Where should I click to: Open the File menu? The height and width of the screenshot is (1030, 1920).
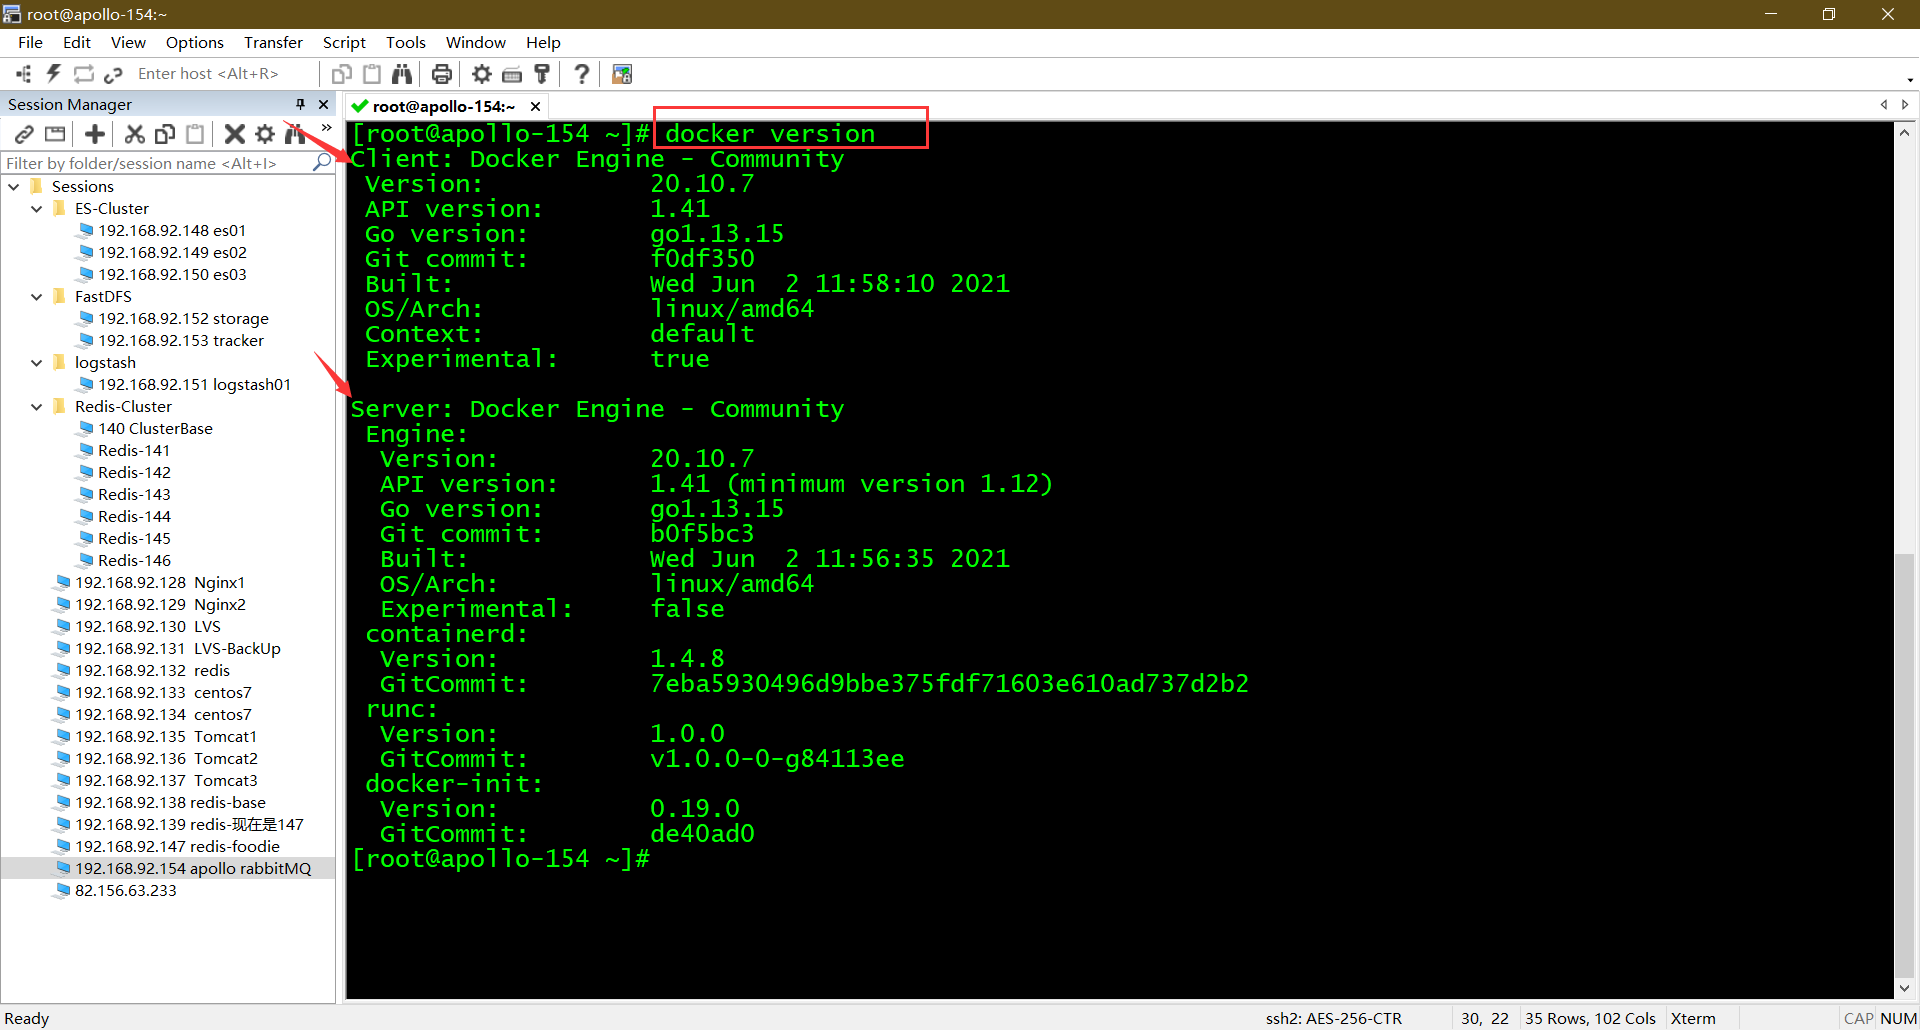[x=30, y=42]
